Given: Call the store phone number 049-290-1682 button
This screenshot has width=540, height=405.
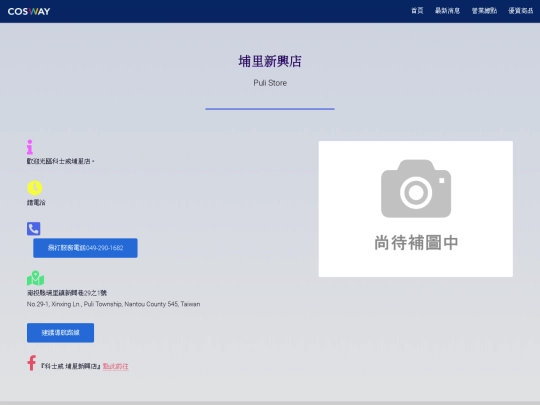Looking at the screenshot, I should coord(85,248).
